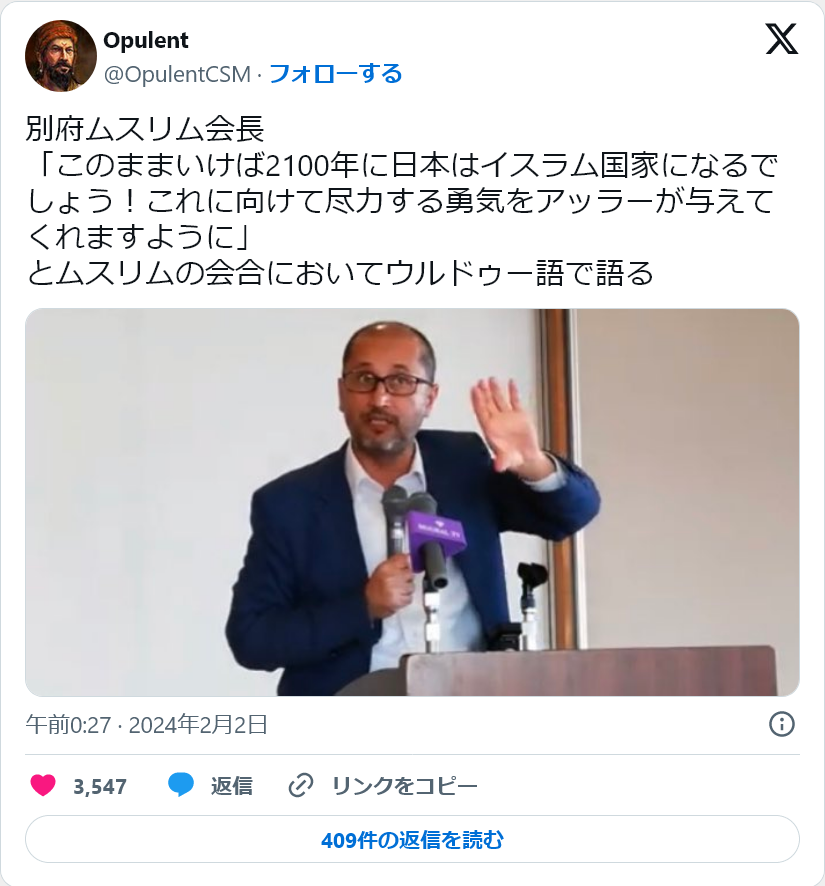Click the chain link copy icon
The image size is (825, 886).
pyautogui.click(x=301, y=785)
